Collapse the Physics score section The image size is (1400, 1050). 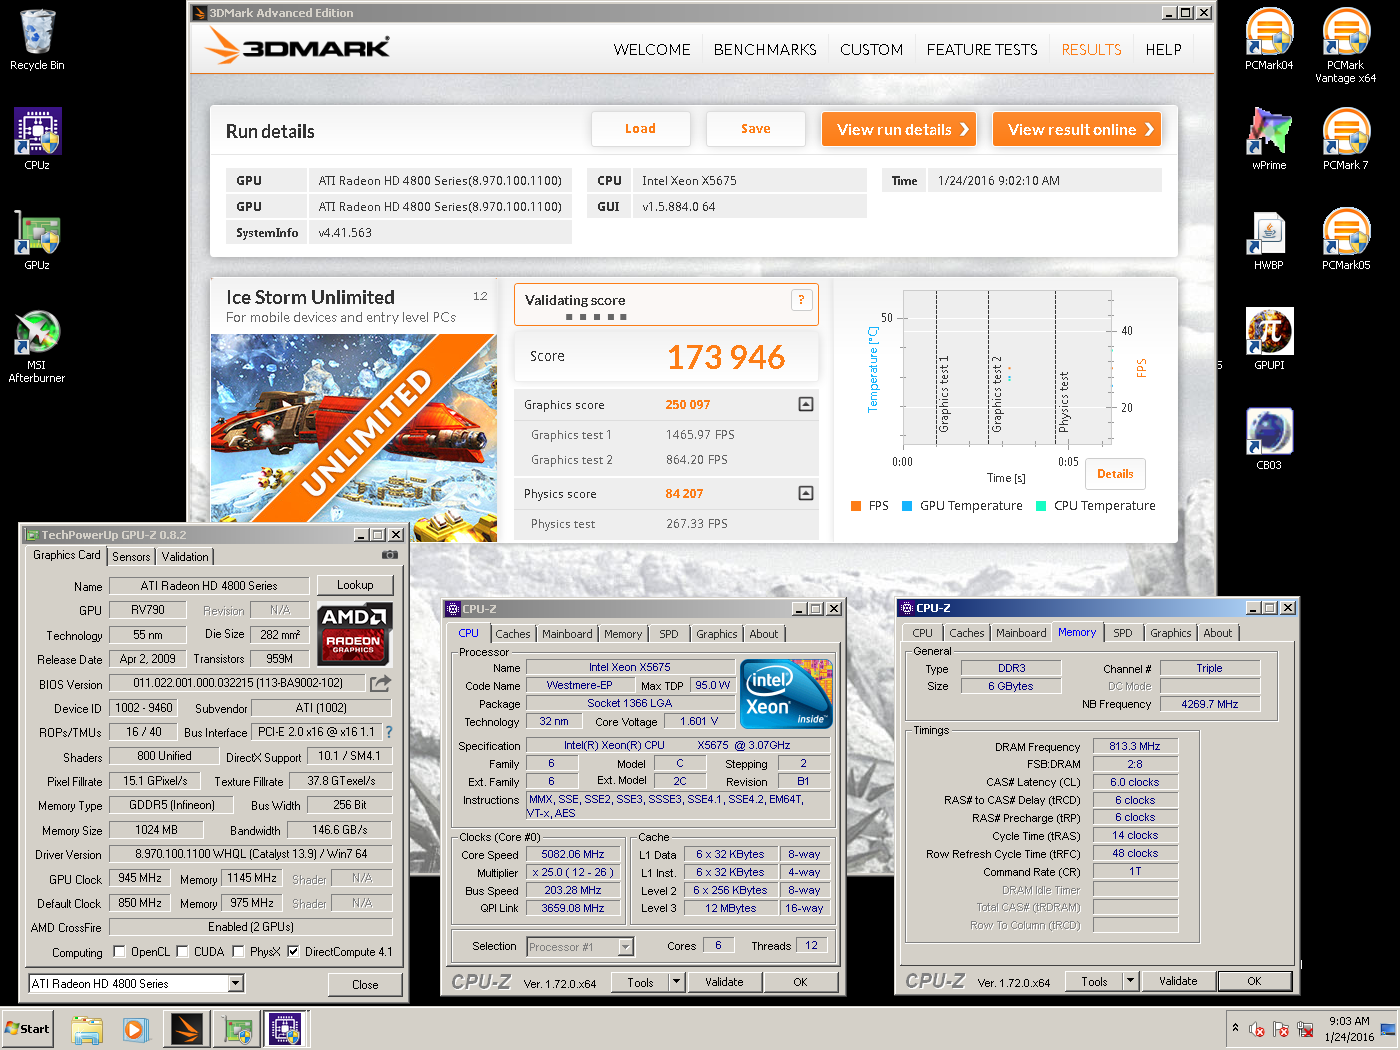click(x=806, y=493)
